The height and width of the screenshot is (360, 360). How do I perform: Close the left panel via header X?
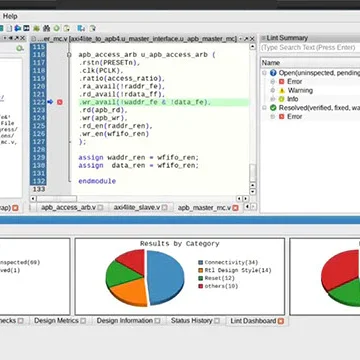[22, 38]
